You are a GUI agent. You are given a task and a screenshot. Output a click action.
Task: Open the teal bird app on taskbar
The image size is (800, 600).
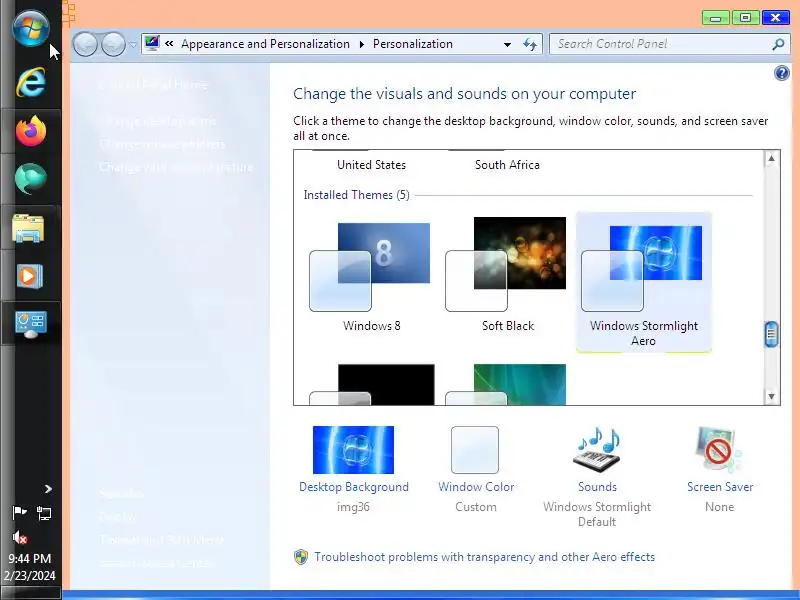31,179
